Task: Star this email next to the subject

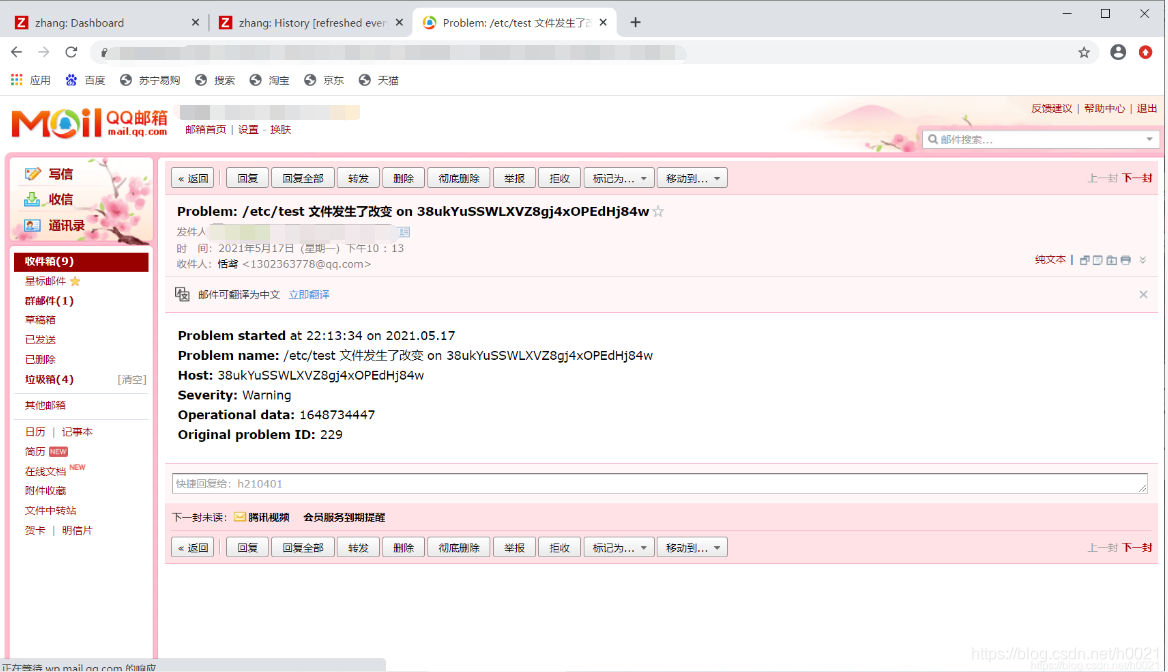Action: click(658, 212)
